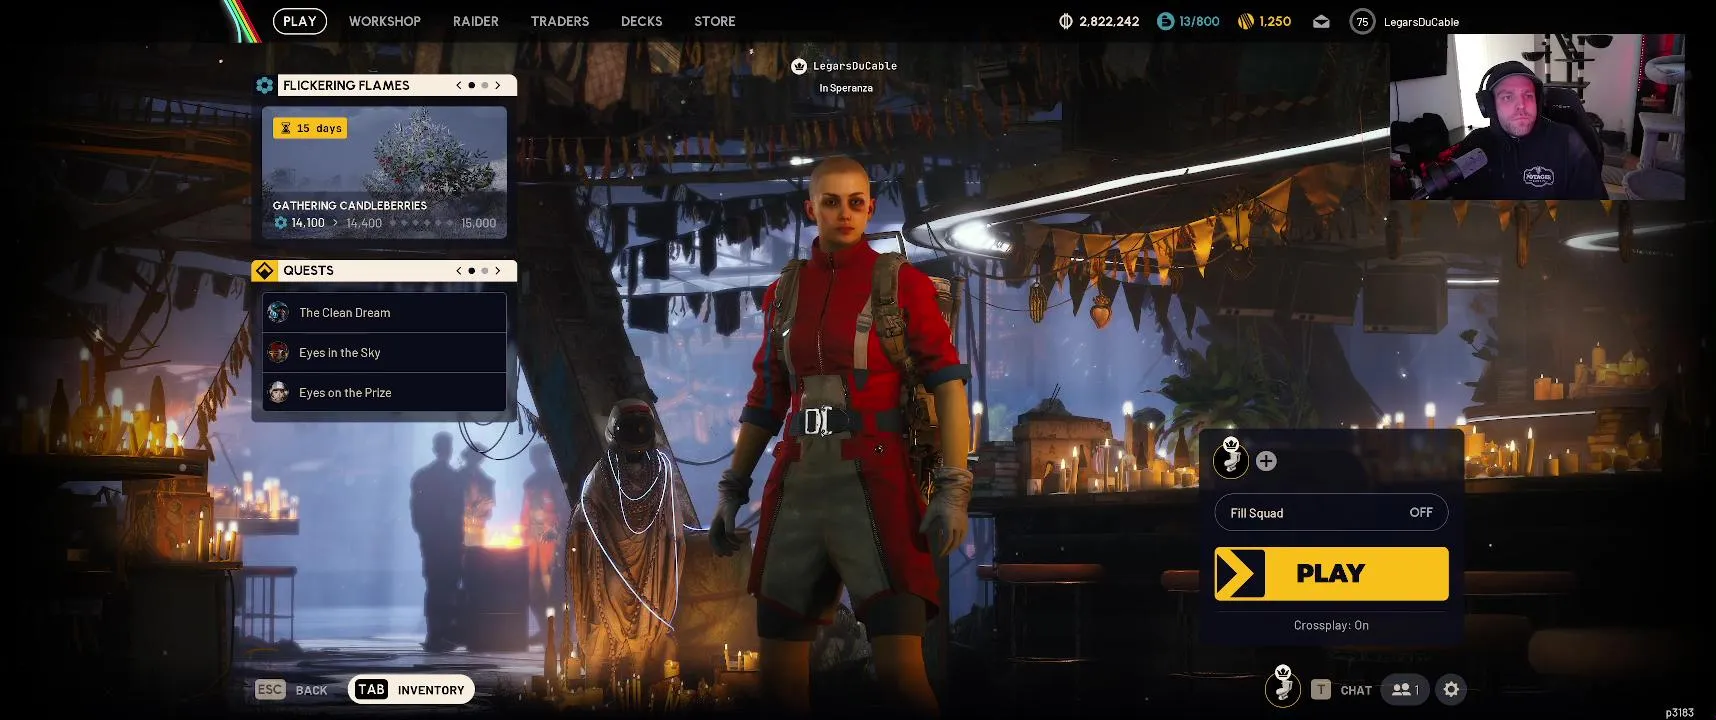The width and height of the screenshot is (1716, 720).
Task: Open the RAIDER tab
Action: 475,21
